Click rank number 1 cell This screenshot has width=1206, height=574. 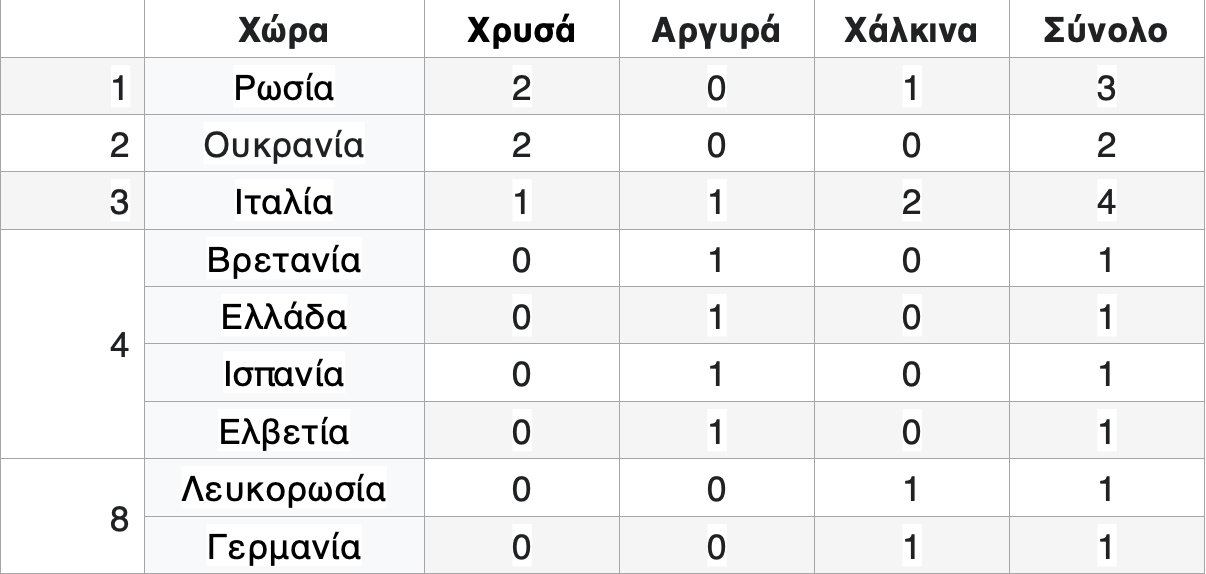click(119, 88)
